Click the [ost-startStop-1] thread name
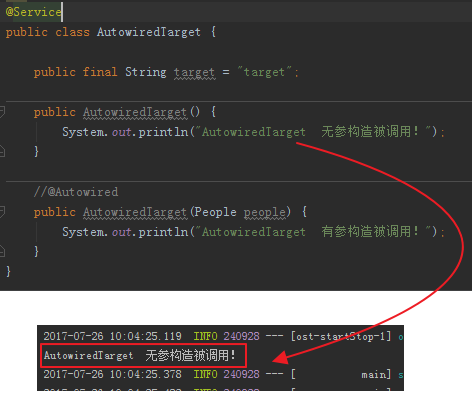Viewport: 472px width, 402px height. click(341, 337)
